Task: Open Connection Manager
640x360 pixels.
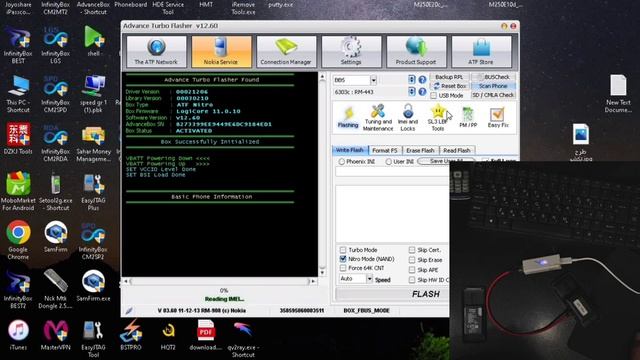Action: [286, 51]
